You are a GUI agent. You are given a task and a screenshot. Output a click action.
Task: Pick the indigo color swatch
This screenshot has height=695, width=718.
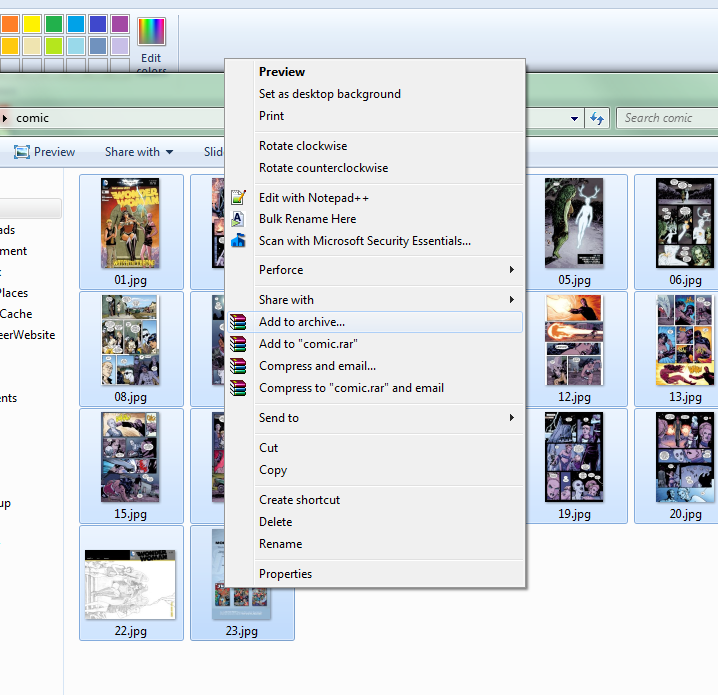[x=98, y=24]
